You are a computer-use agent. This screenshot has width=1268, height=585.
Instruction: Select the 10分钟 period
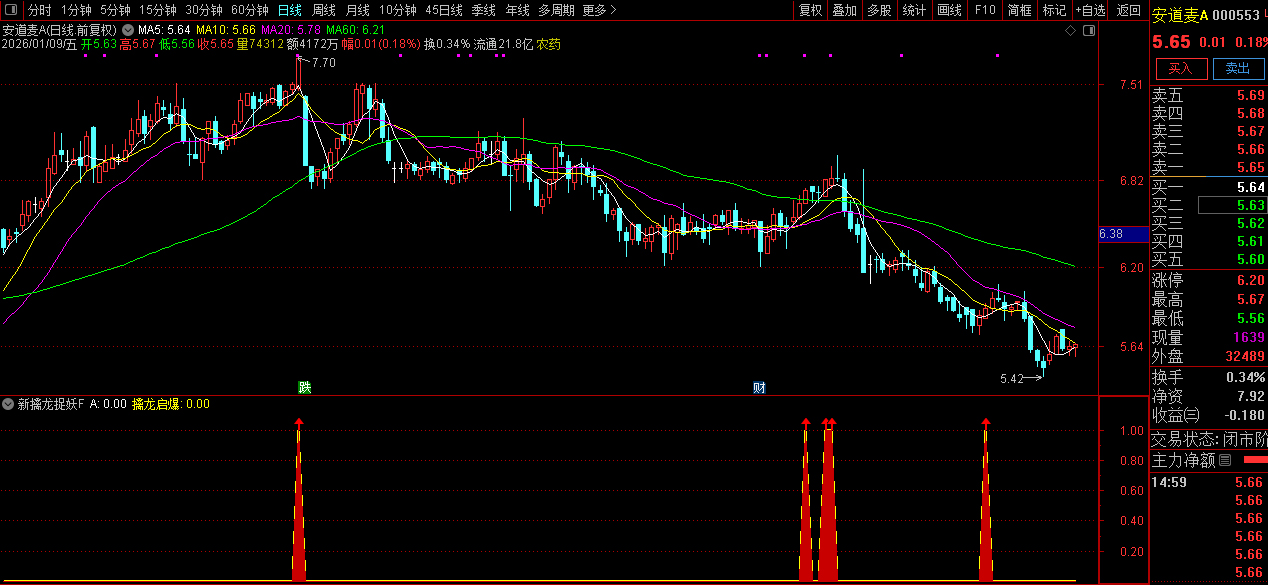[398, 10]
